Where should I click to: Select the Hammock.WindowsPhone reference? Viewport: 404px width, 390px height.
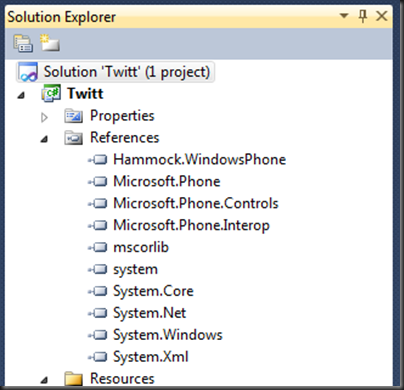[199, 160]
